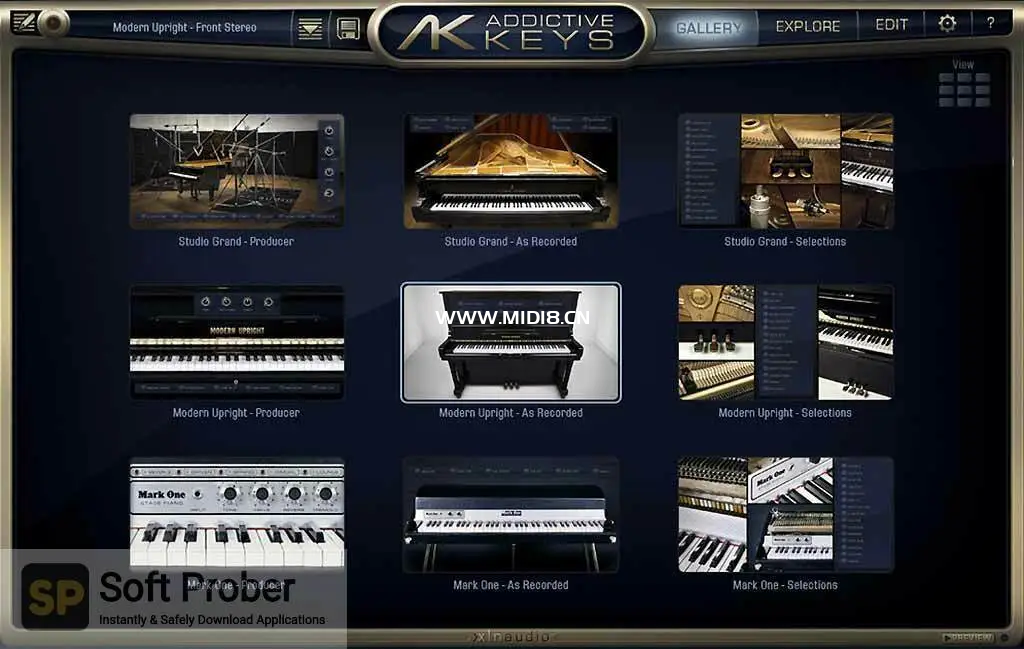Click the View label above the grid icon

(x=963, y=65)
